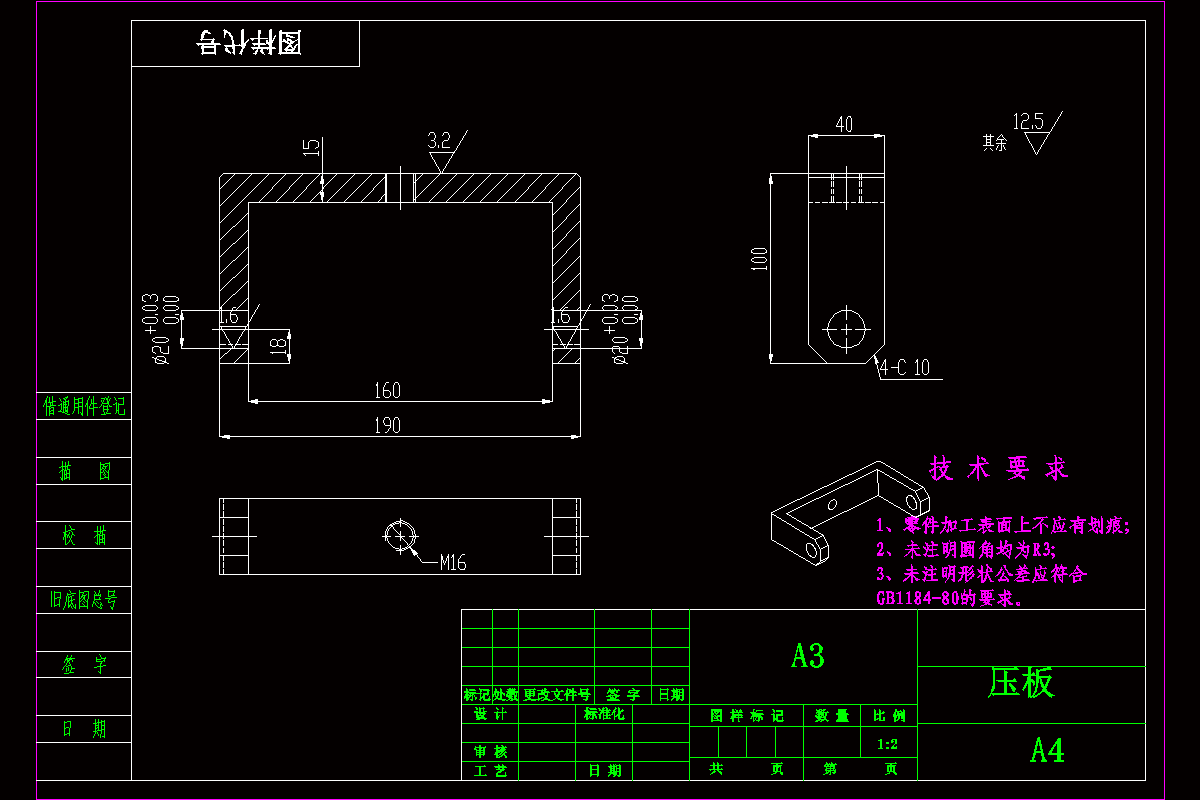Click the GB1184-80的要求 line
The width and height of the screenshot is (1200, 800).
pos(949,599)
